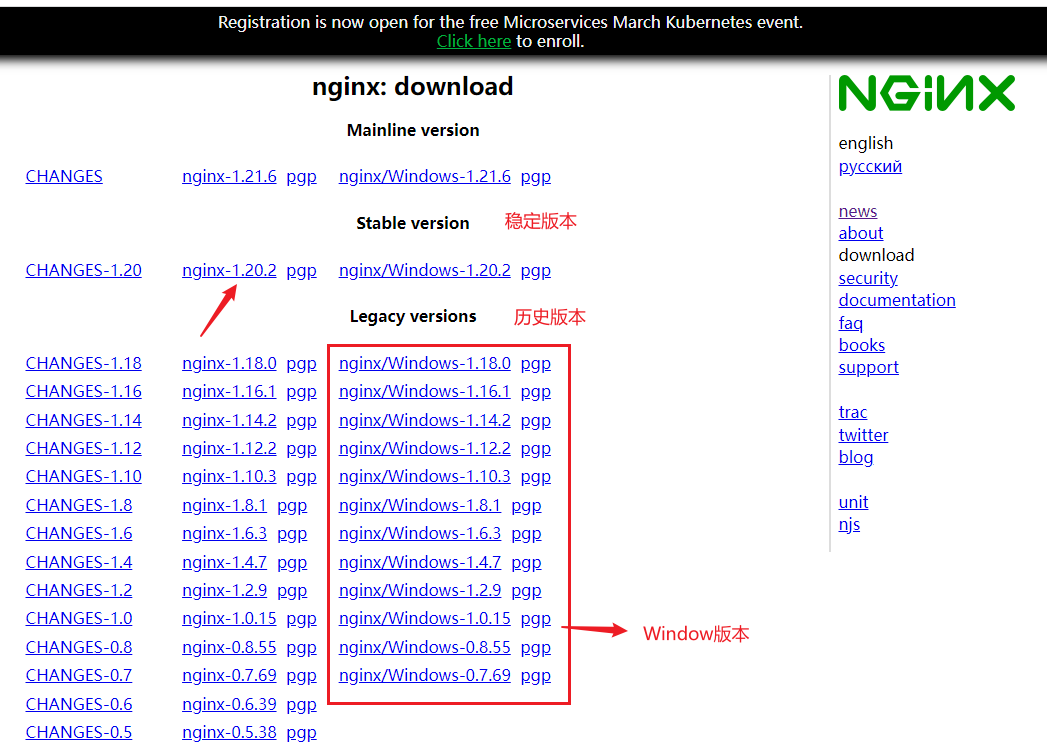This screenshot has height=748, width=1047.
Task: Download nginx-1.18.0
Action: 229,363
